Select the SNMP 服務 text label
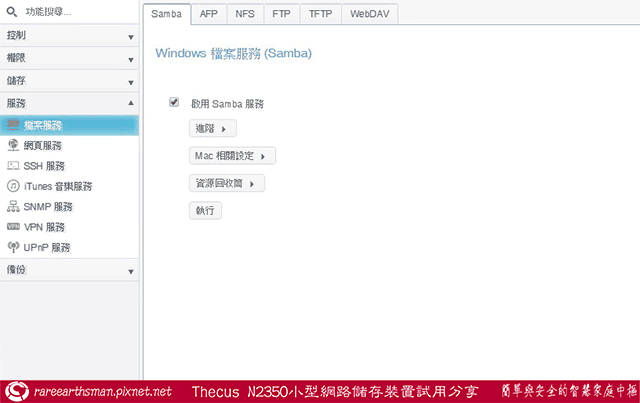 [x=48, y=207]
